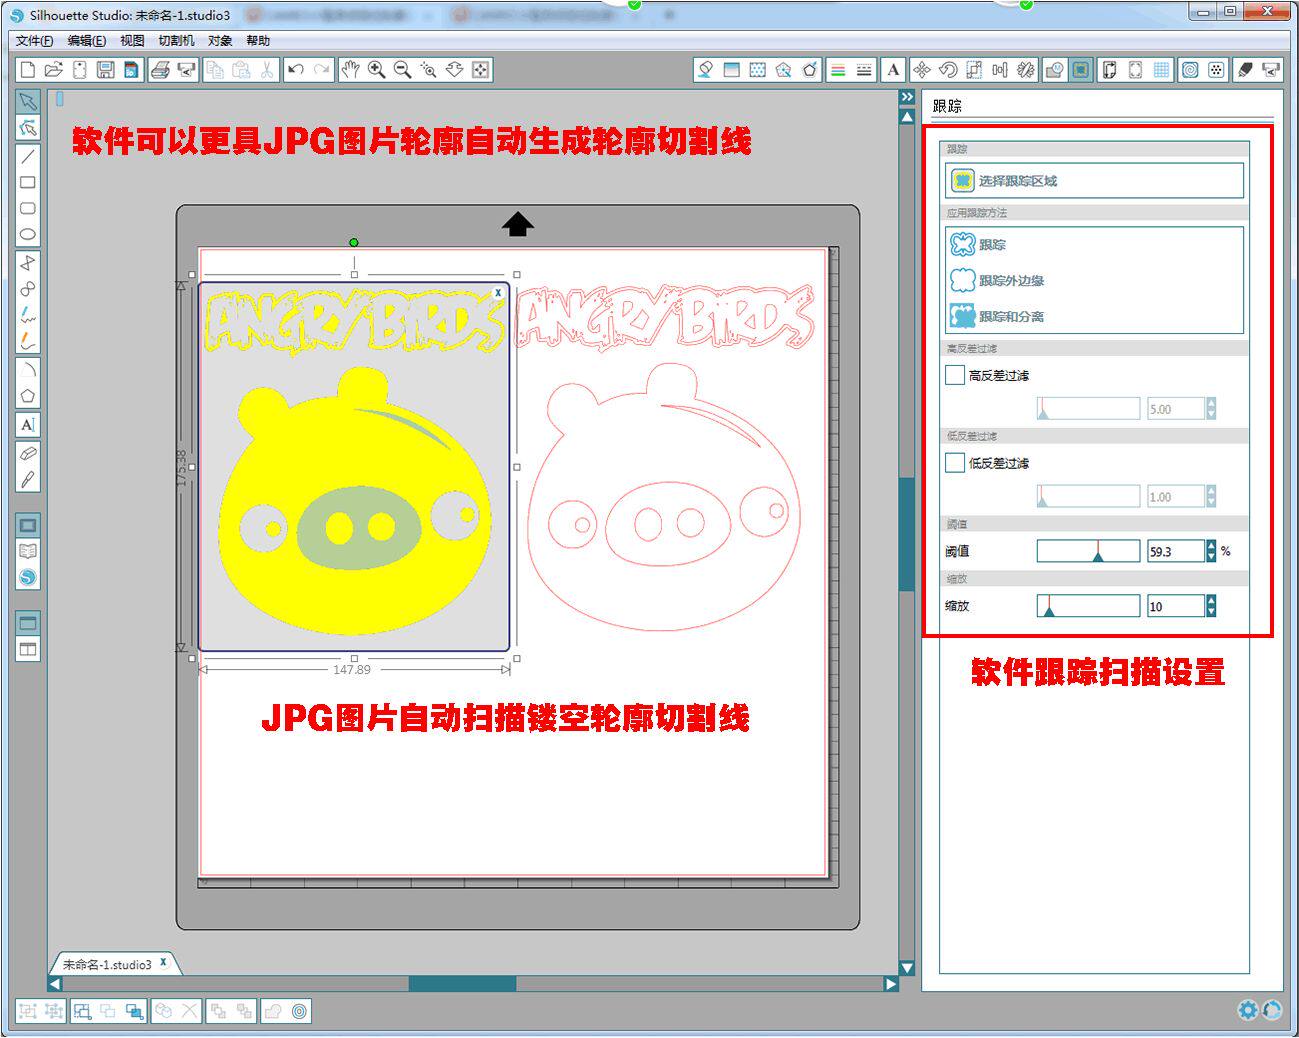Click the 阈值 value field 59.3
Image resolution: width=1299 pixels, height=1038 pixels.
point(1175,551)
